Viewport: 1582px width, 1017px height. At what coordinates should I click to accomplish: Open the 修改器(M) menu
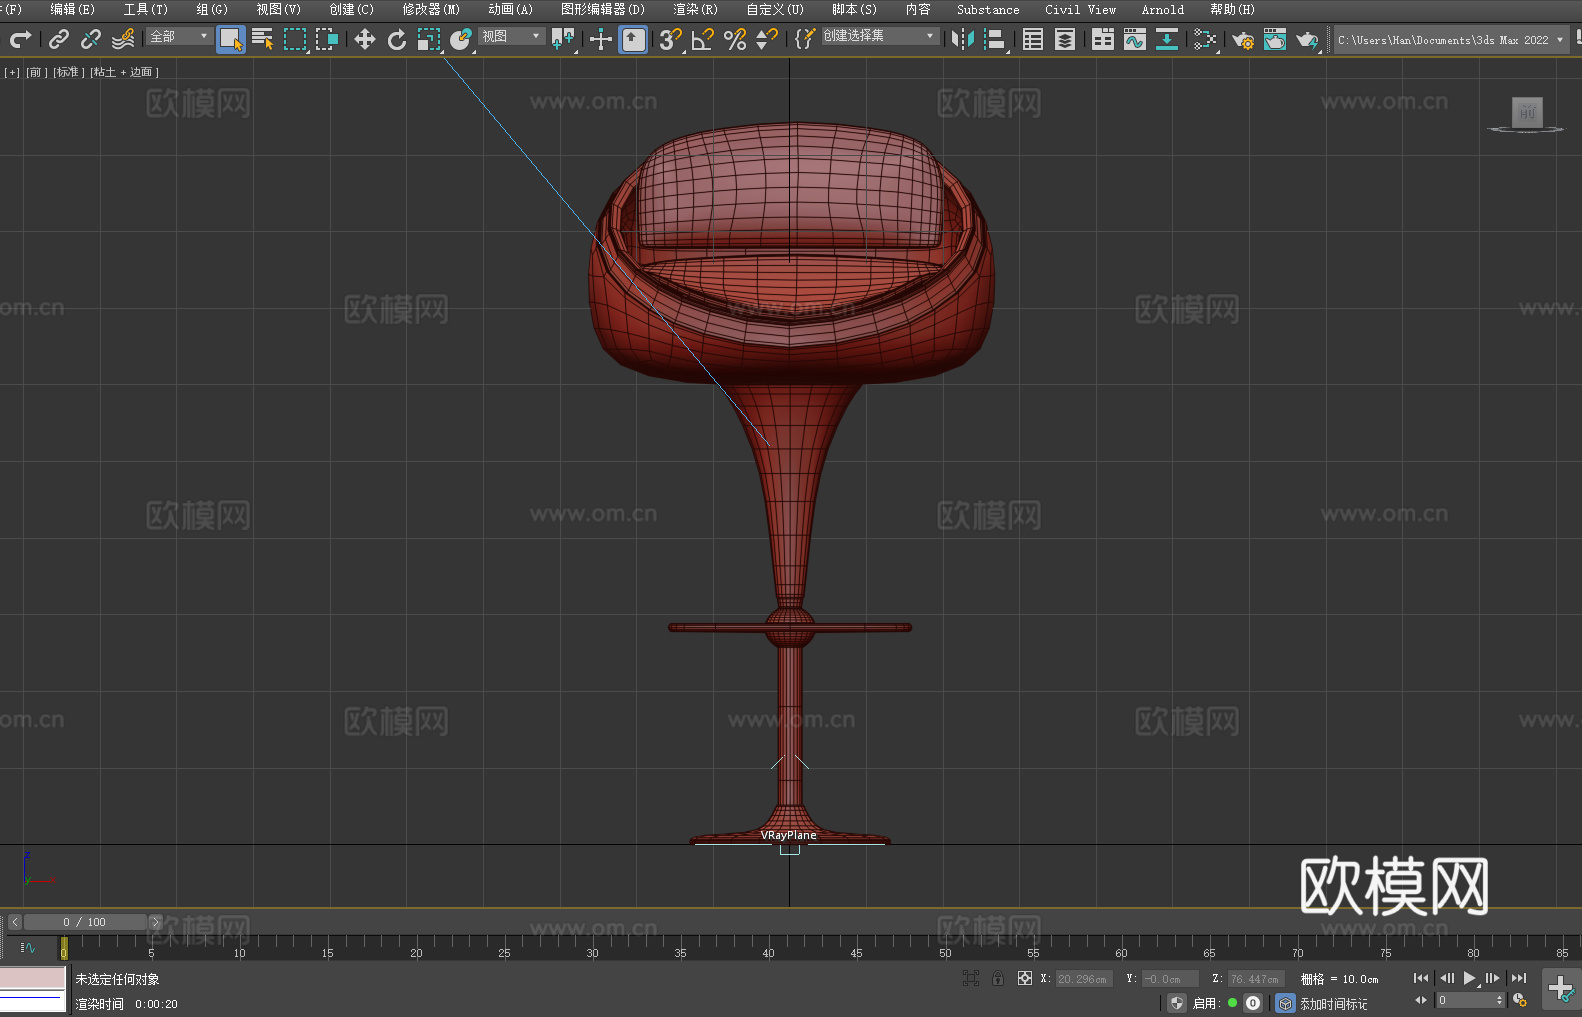(431, 9)
